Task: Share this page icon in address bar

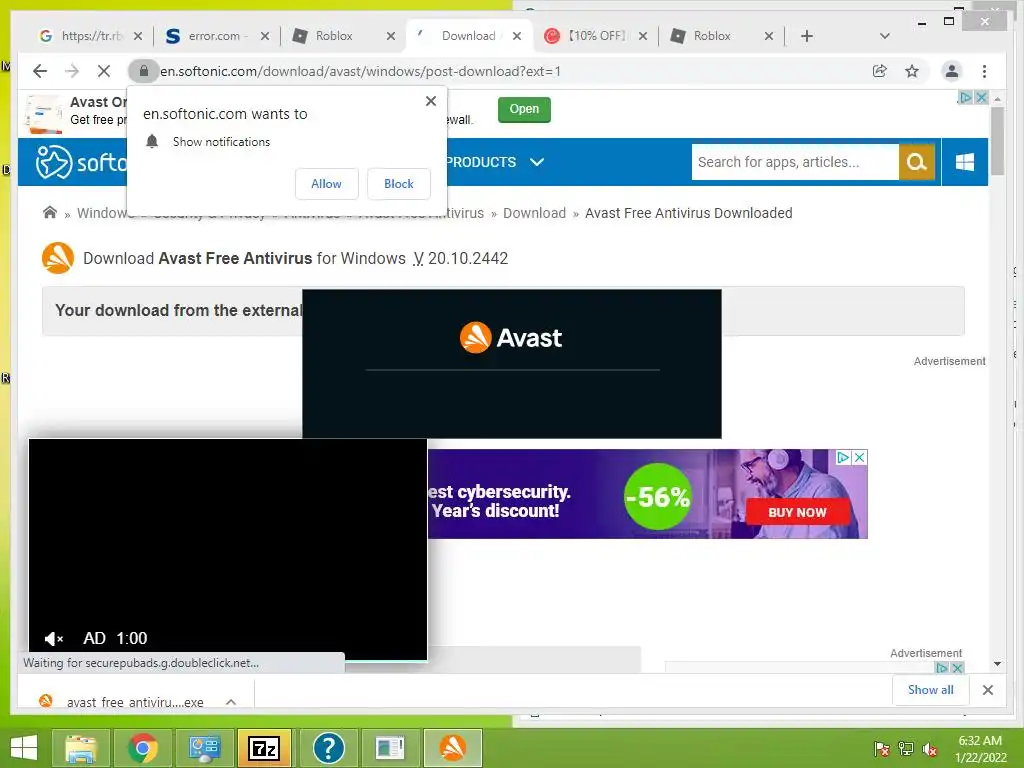Action: (x=880, y=71)
